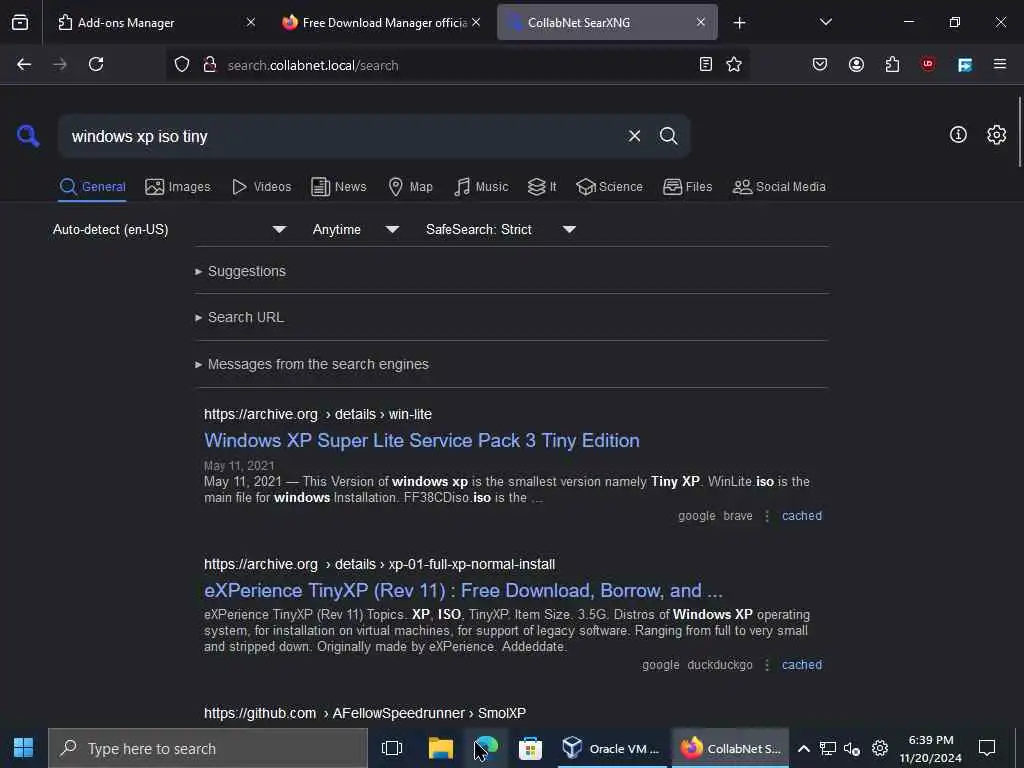List all tabs dropdown arrow
The width and height of the screenshot is (1024, 768).
point(825,22)
